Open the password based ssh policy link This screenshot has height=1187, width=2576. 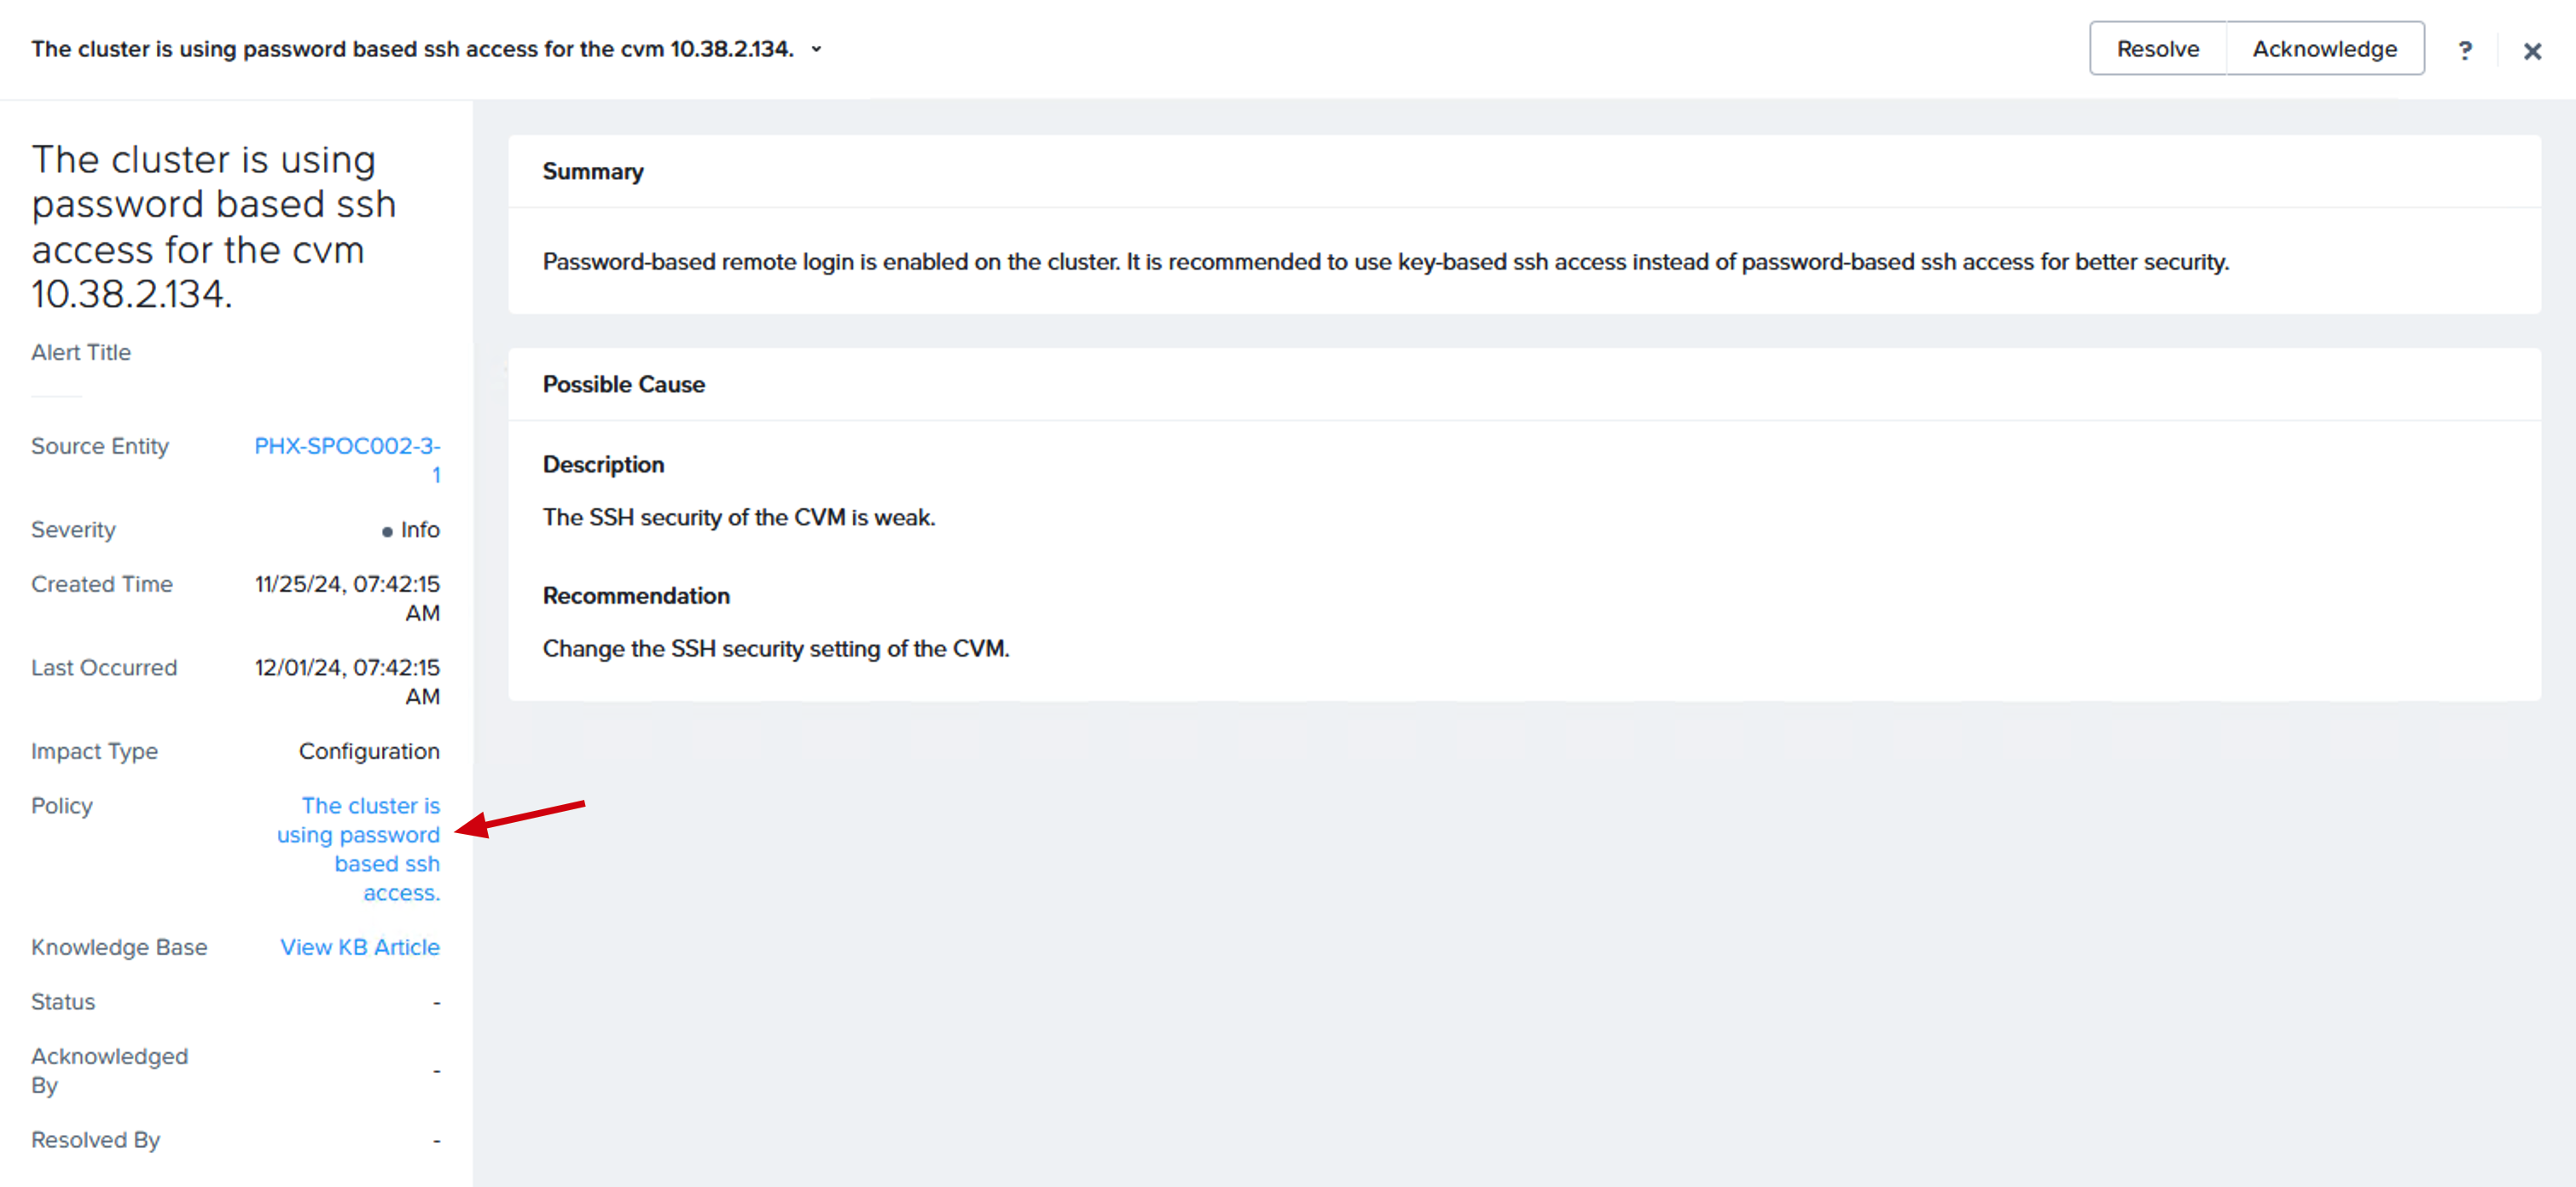[358, 849]
